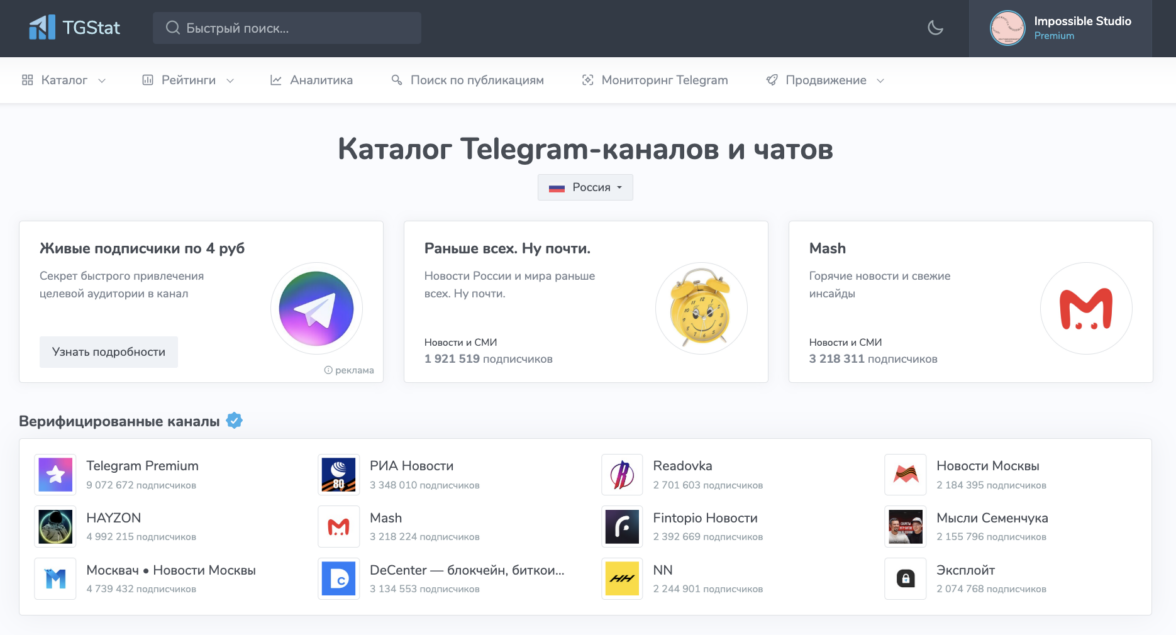Click the yellow NN channel icon

622,579
